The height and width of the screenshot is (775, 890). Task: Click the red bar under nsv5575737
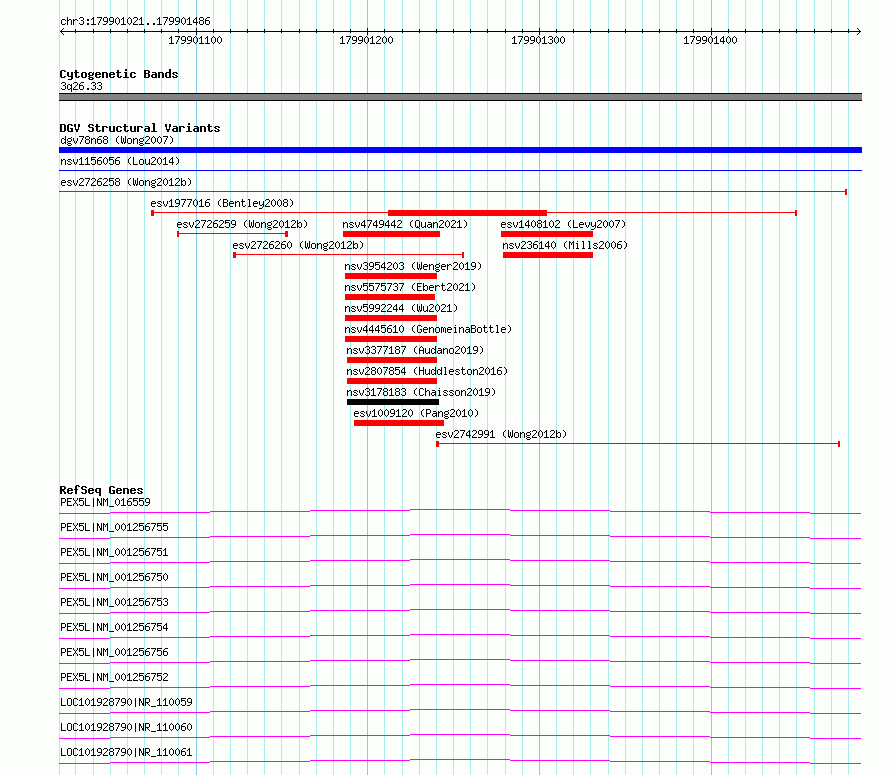click(390, 297)
